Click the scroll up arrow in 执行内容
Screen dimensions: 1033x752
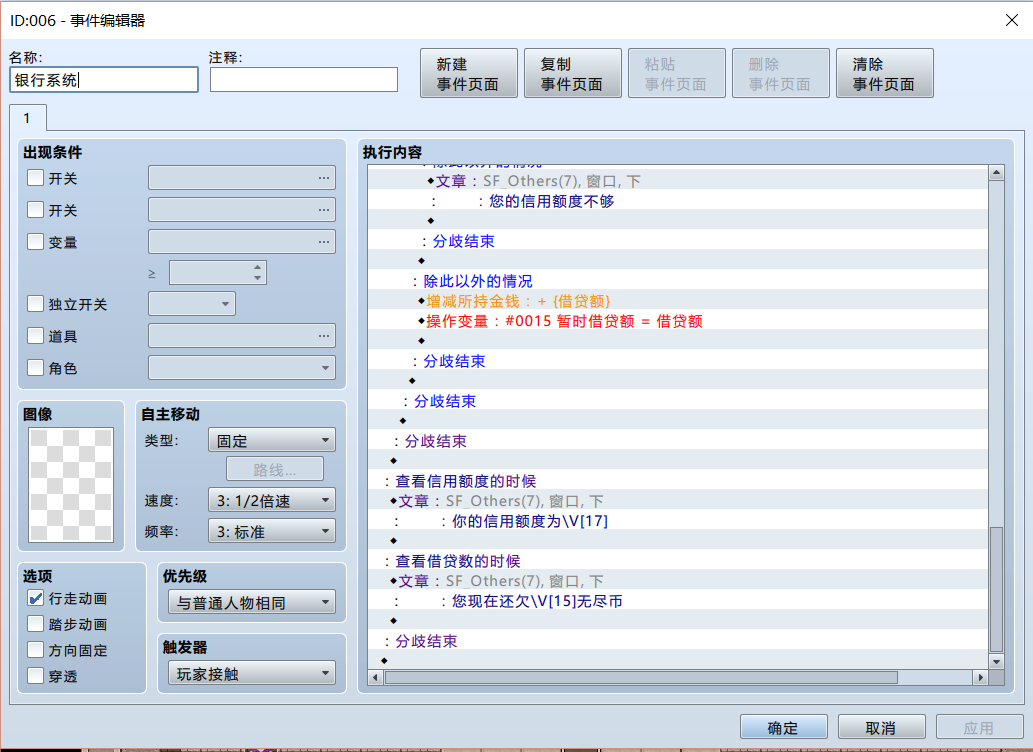pos(996,173)
